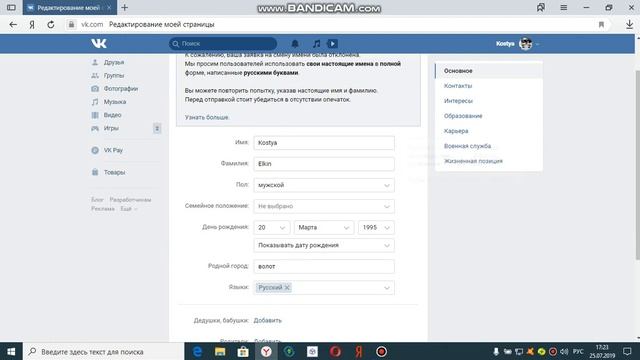
Task: Open Показывать дату рождения dropdown
Action: pos(324,245)
